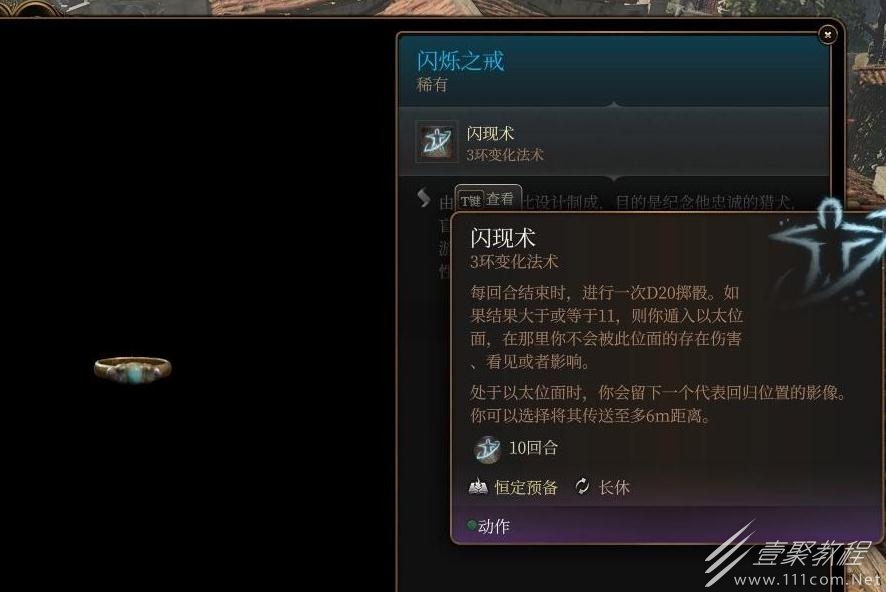This screenshot has width=886, height=592.
Task: Click the 10回合 duration icon
Action: [x=487, y=450]
